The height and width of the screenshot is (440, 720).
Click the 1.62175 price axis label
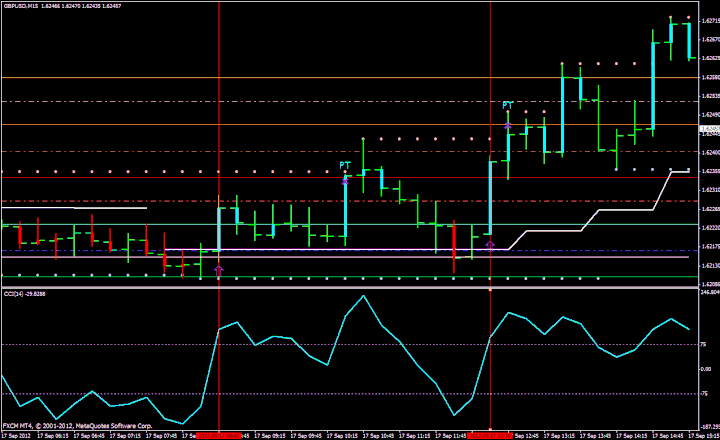pos(710,247)
